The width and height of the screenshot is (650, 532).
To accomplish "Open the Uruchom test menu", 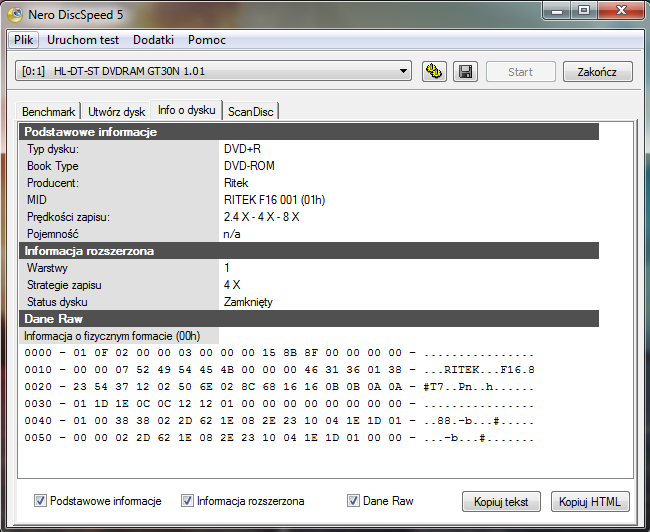I will click(x=83, y=40).
